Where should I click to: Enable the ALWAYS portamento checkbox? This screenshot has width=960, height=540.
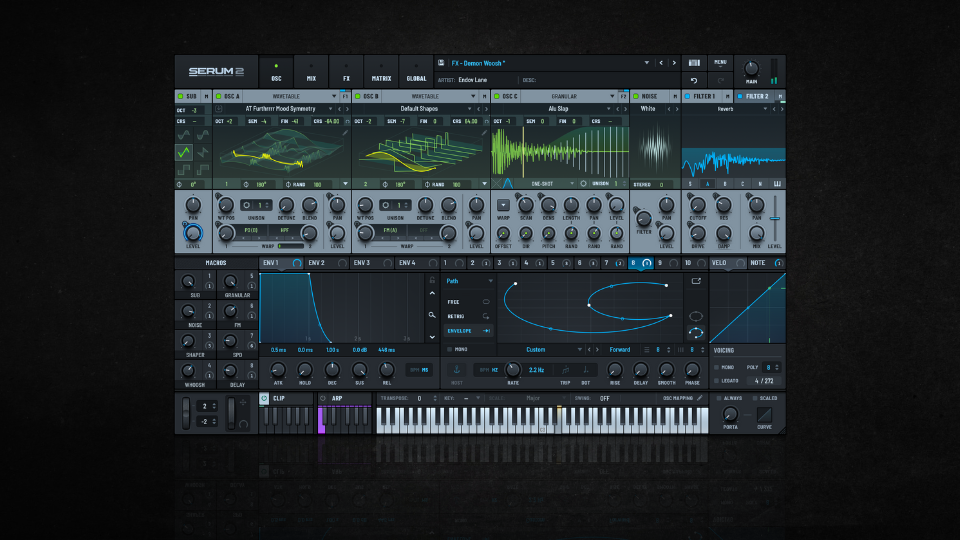(719, 399)
